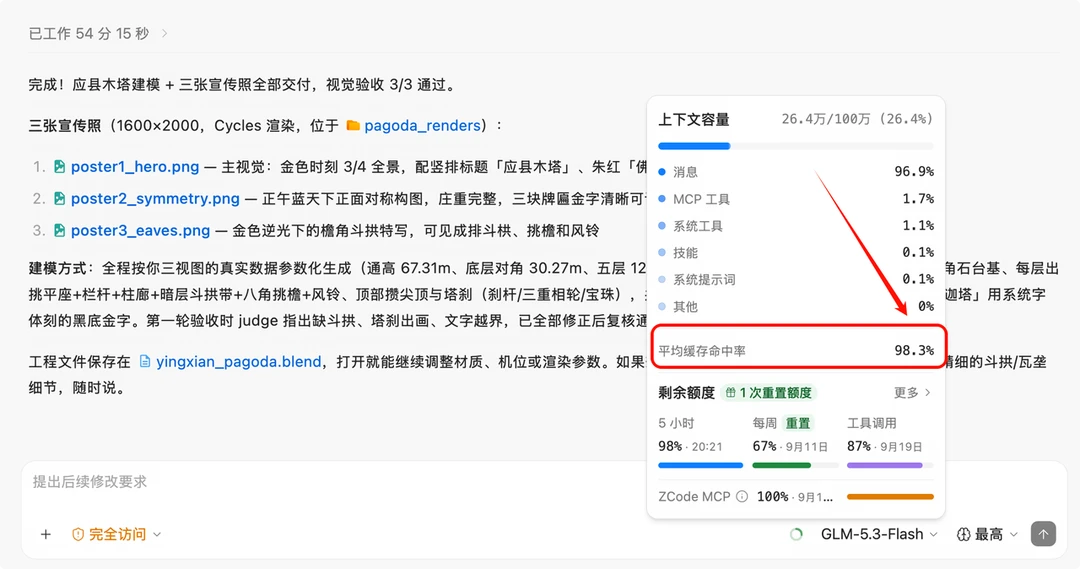Click the gift icon in reset quota badge
Viewport: 1080px width, 569px height.
731,393
